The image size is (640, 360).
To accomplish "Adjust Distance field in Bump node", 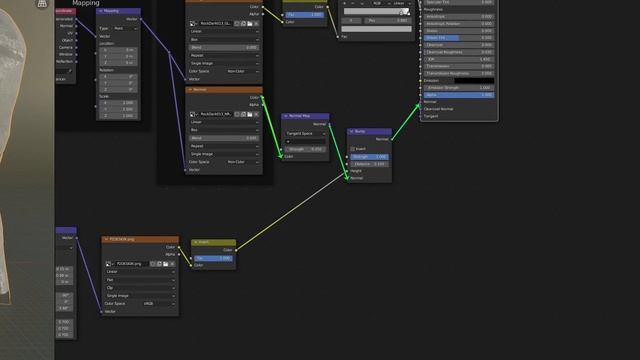I will tap(369, 164).
